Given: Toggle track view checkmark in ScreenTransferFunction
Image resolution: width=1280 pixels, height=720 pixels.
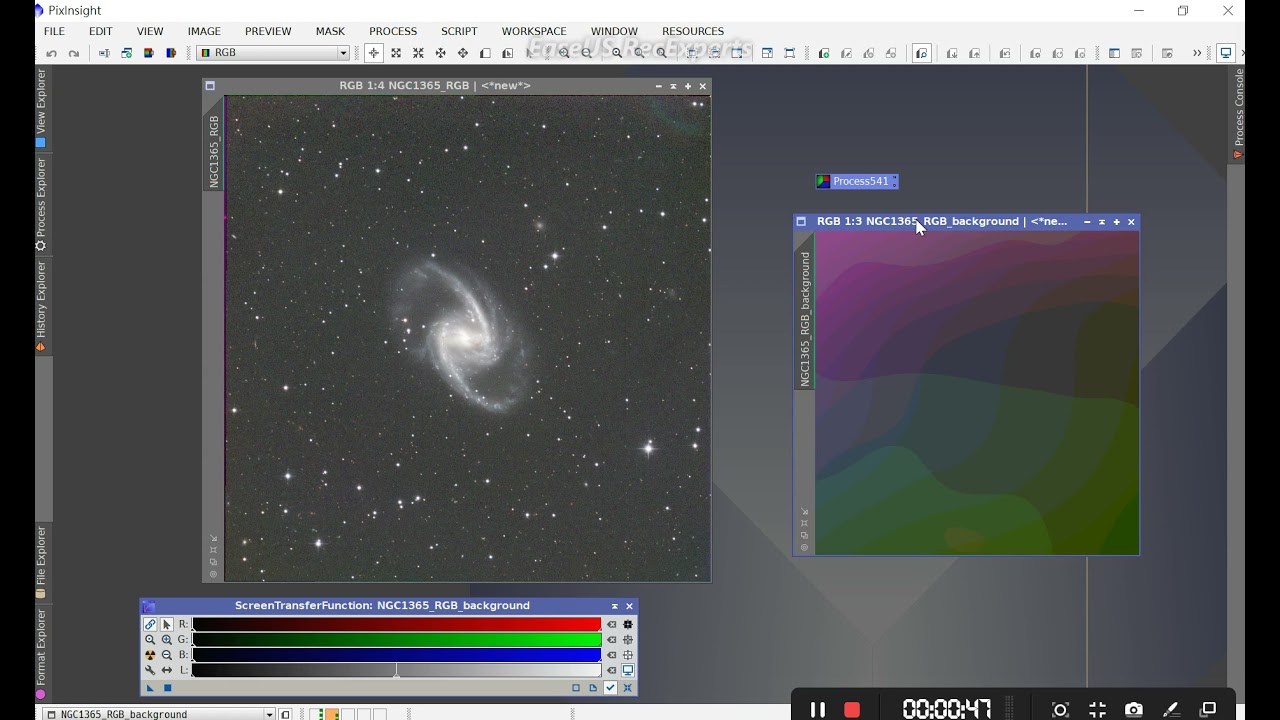Looking at the screenshot, I should [610, 688].
